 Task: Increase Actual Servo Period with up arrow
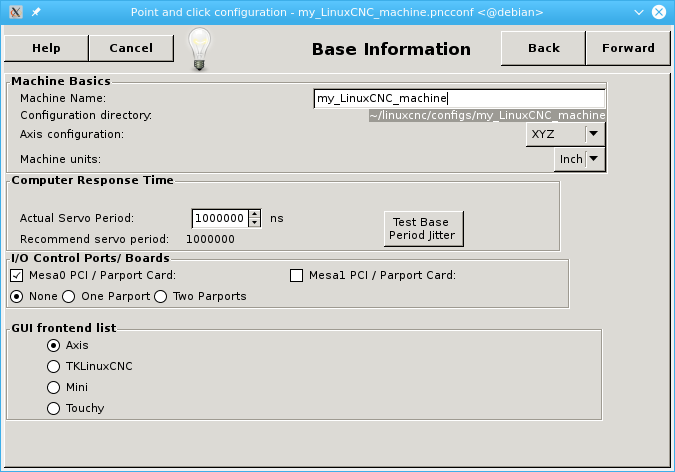pos(255,214)
